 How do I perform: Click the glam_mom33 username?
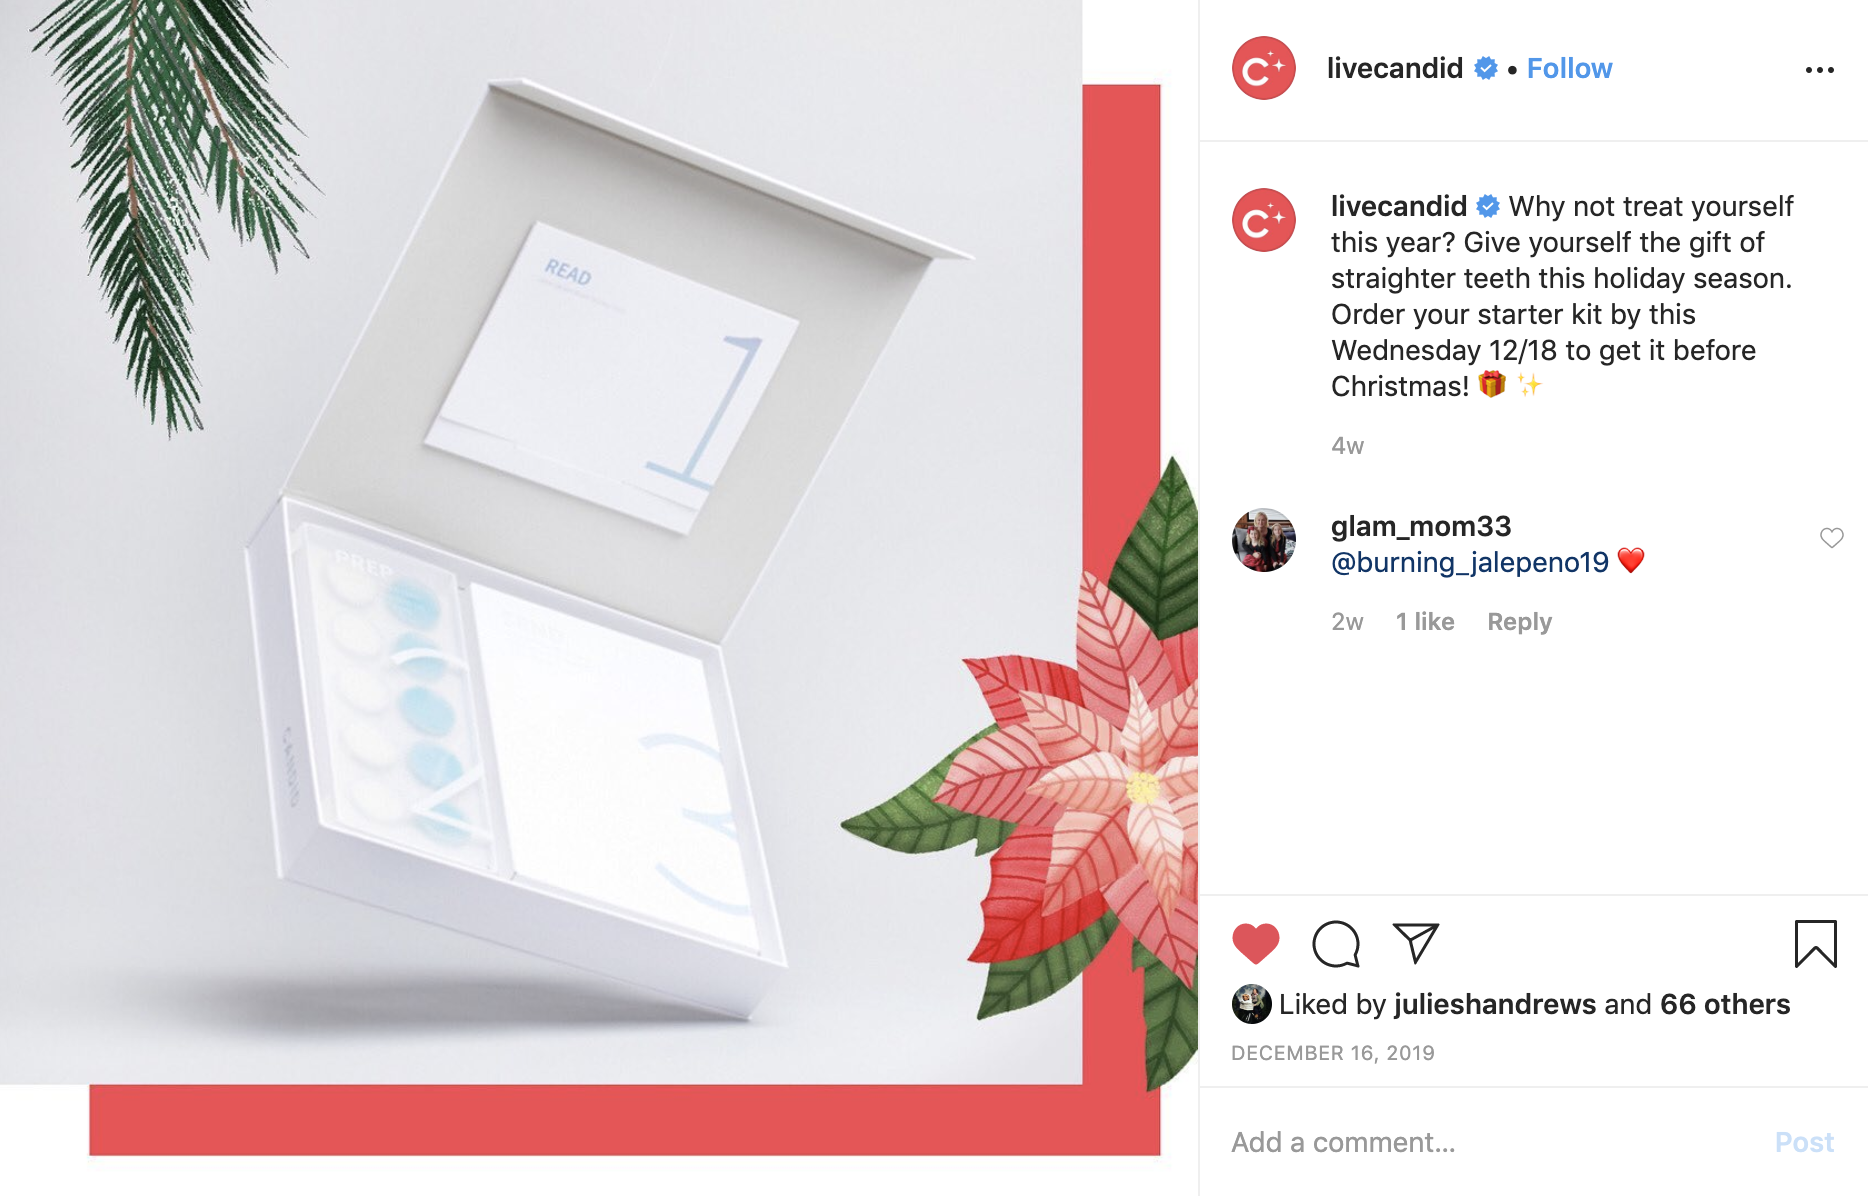coord(1421,526)
